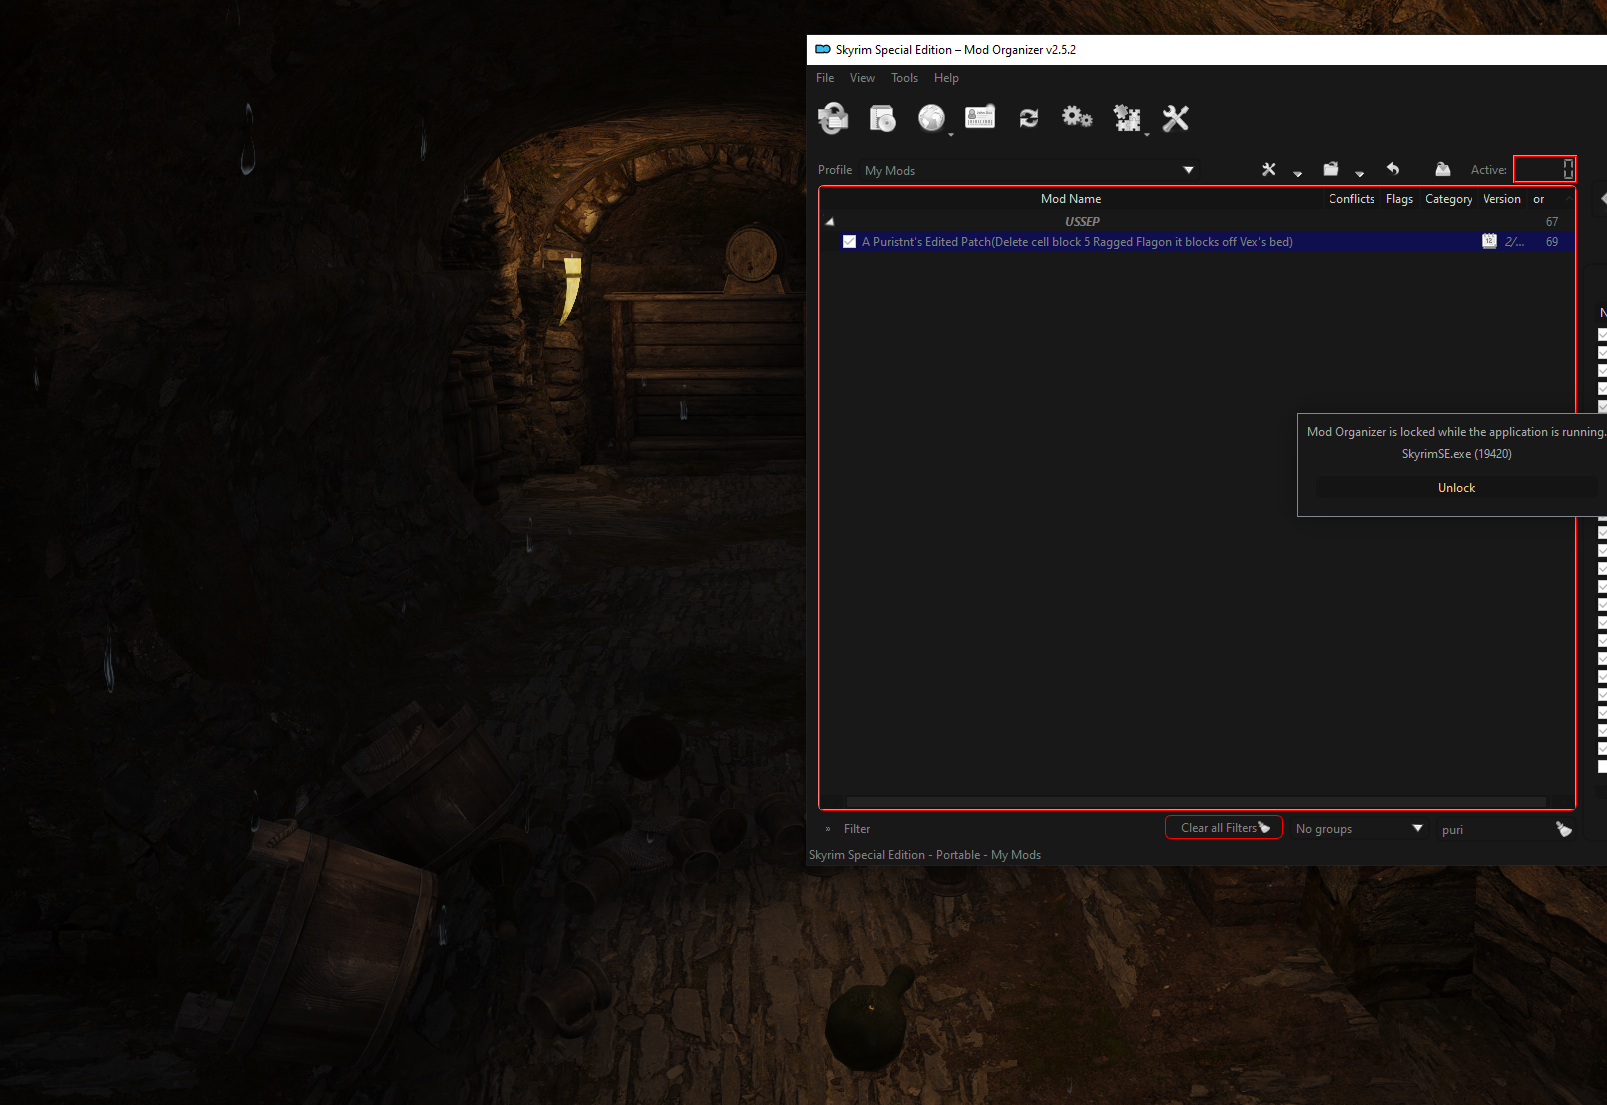Sort by the Mod Name column header

click(1071, 199)
